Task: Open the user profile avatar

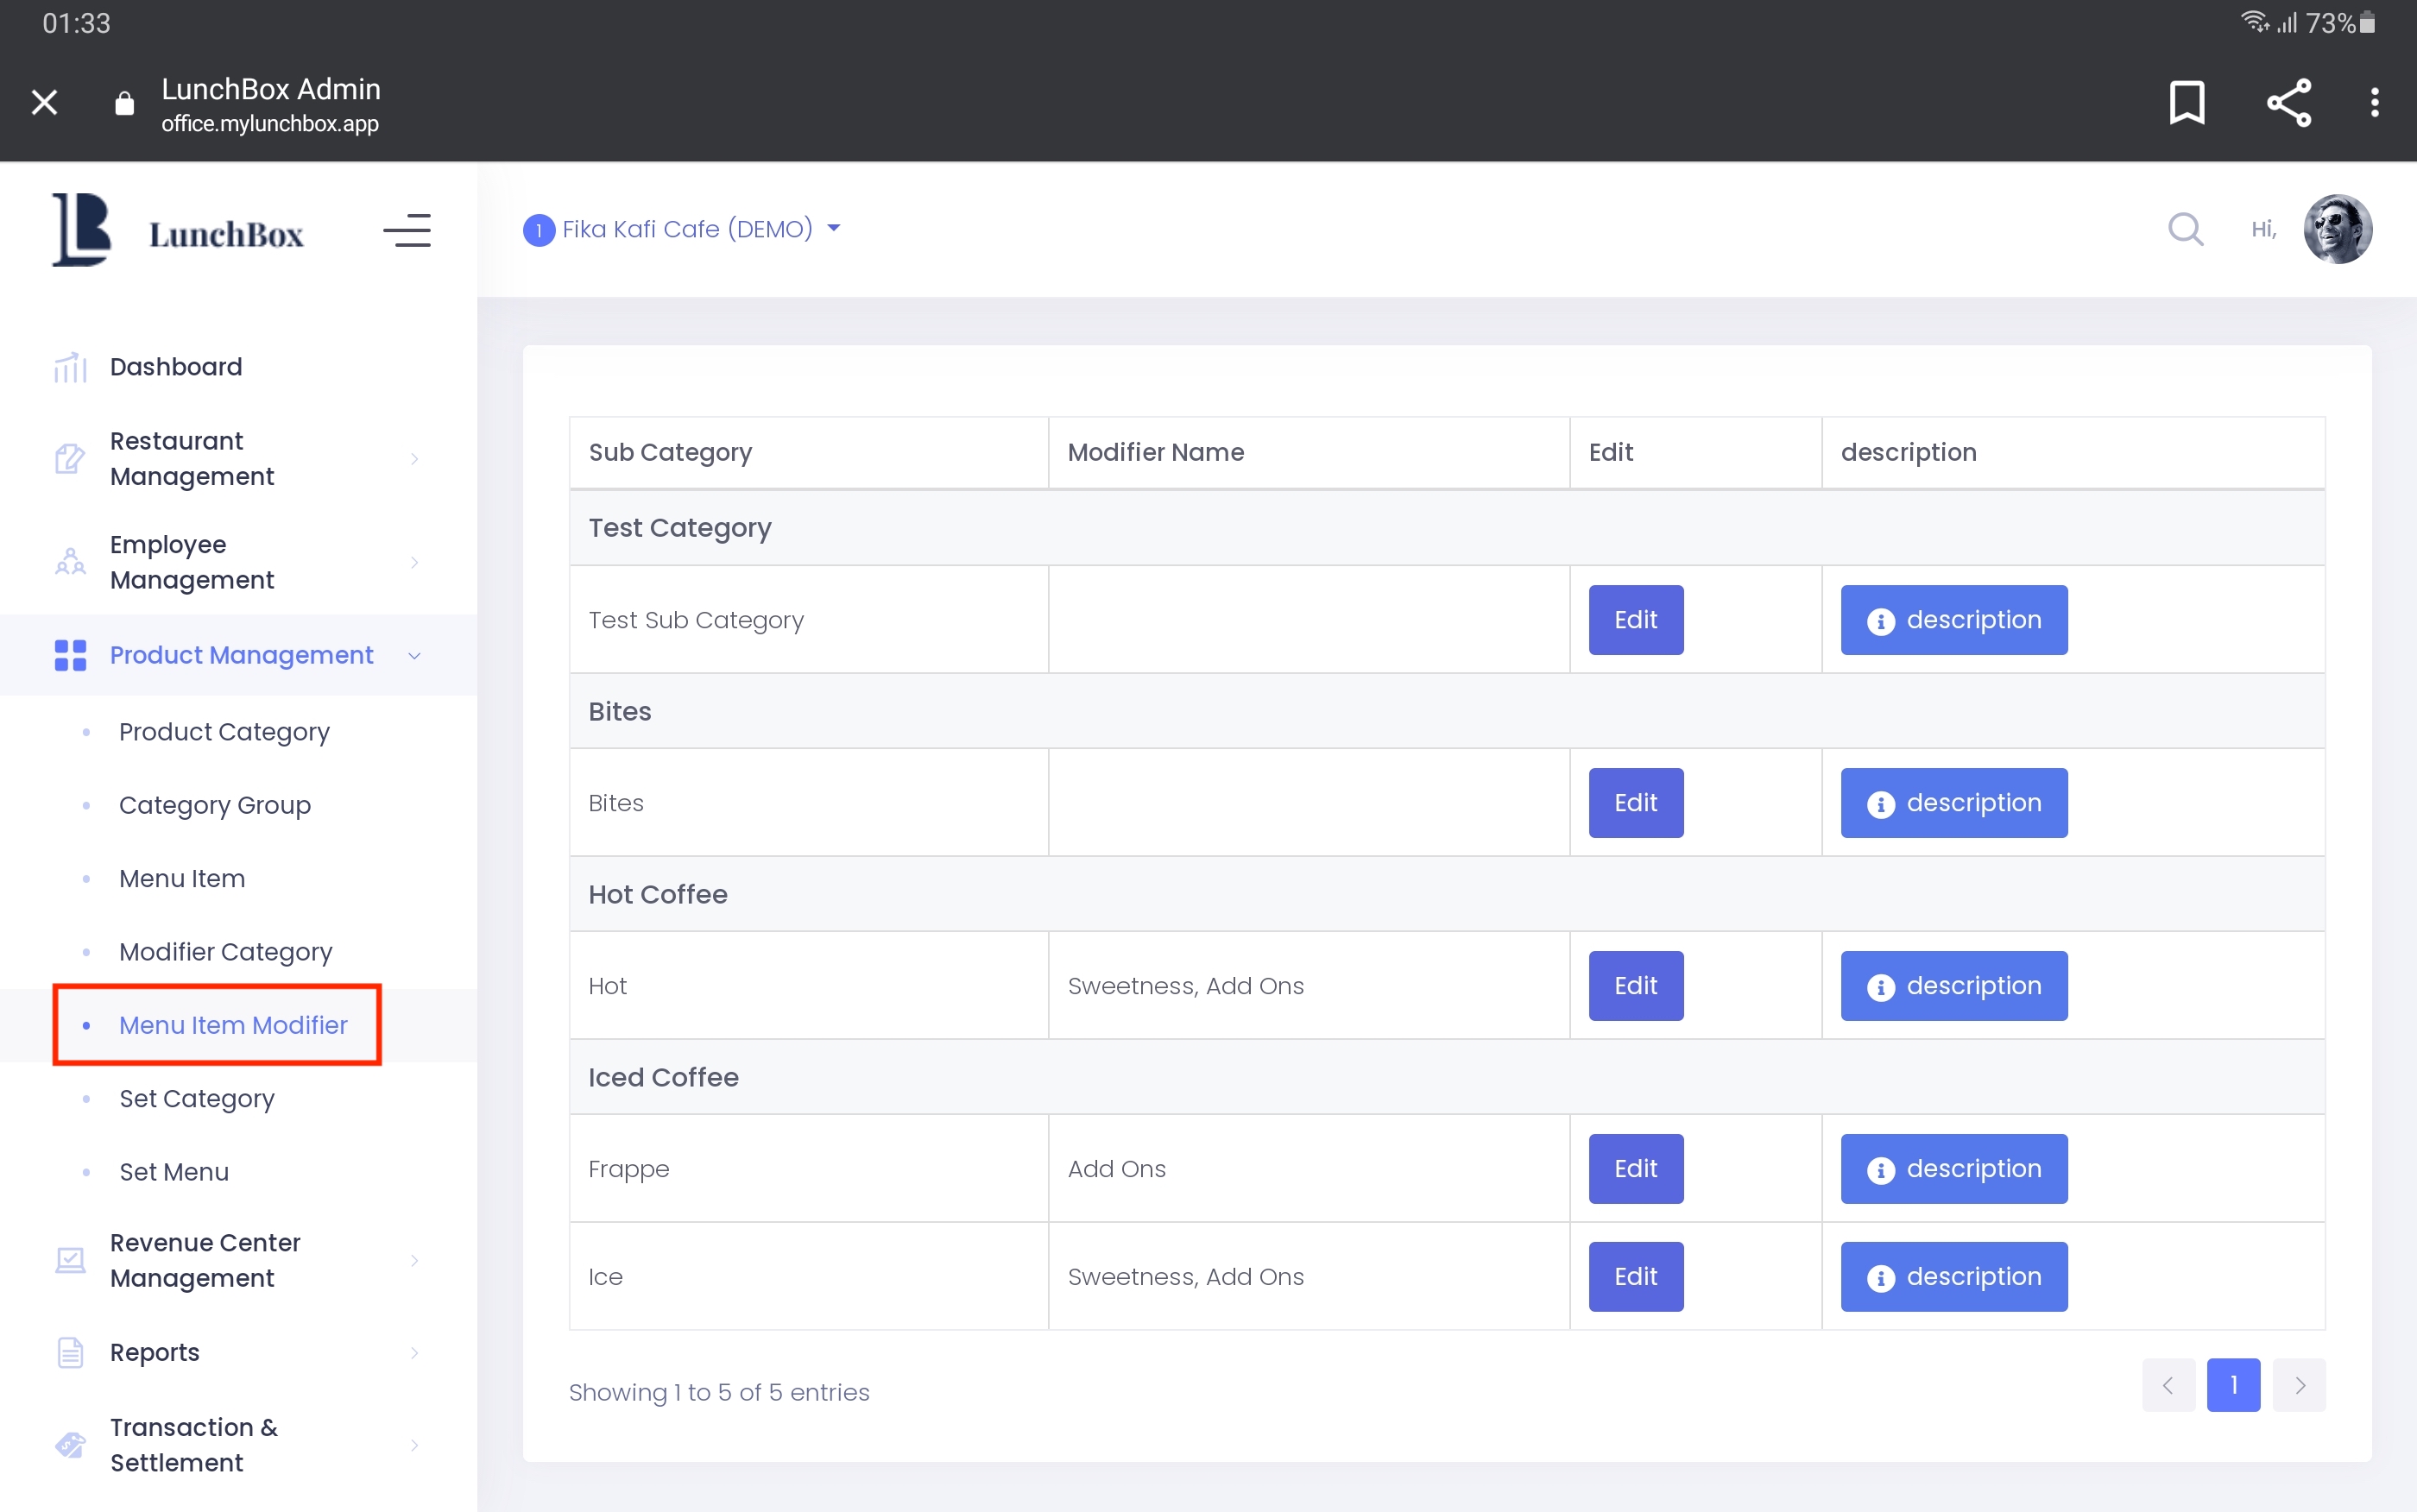Action: 2337,229
